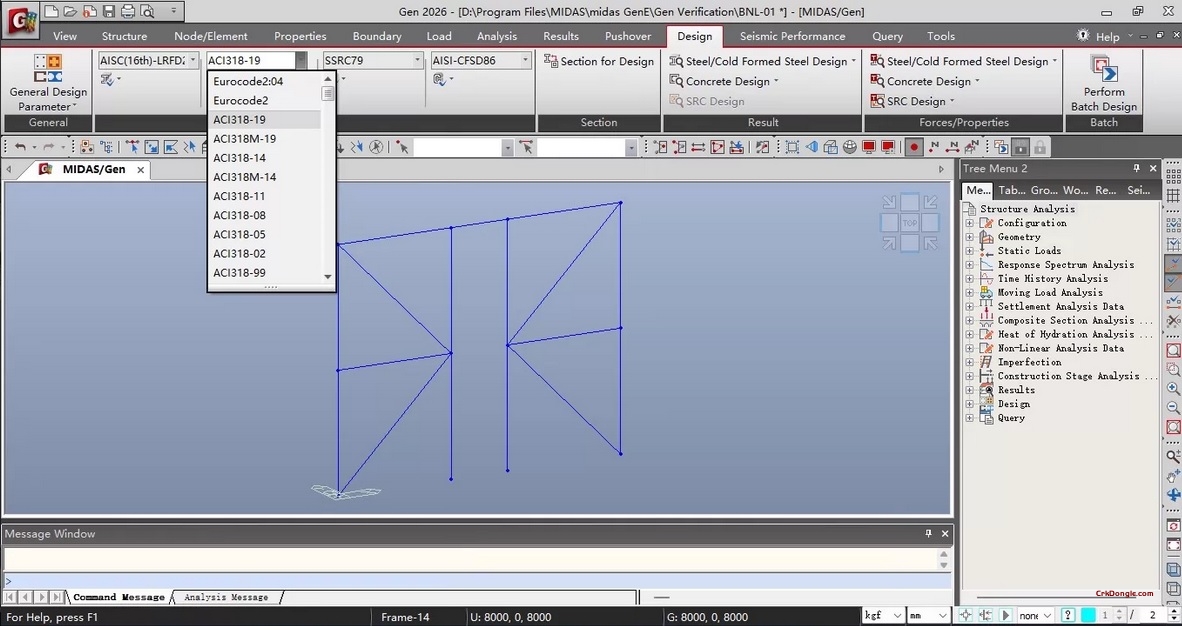The image size is (1182, 626).
Task: Open the AISC(16th)-LRFD steel code dropdown
Action: pyautogui.click(x=193, y=60)
